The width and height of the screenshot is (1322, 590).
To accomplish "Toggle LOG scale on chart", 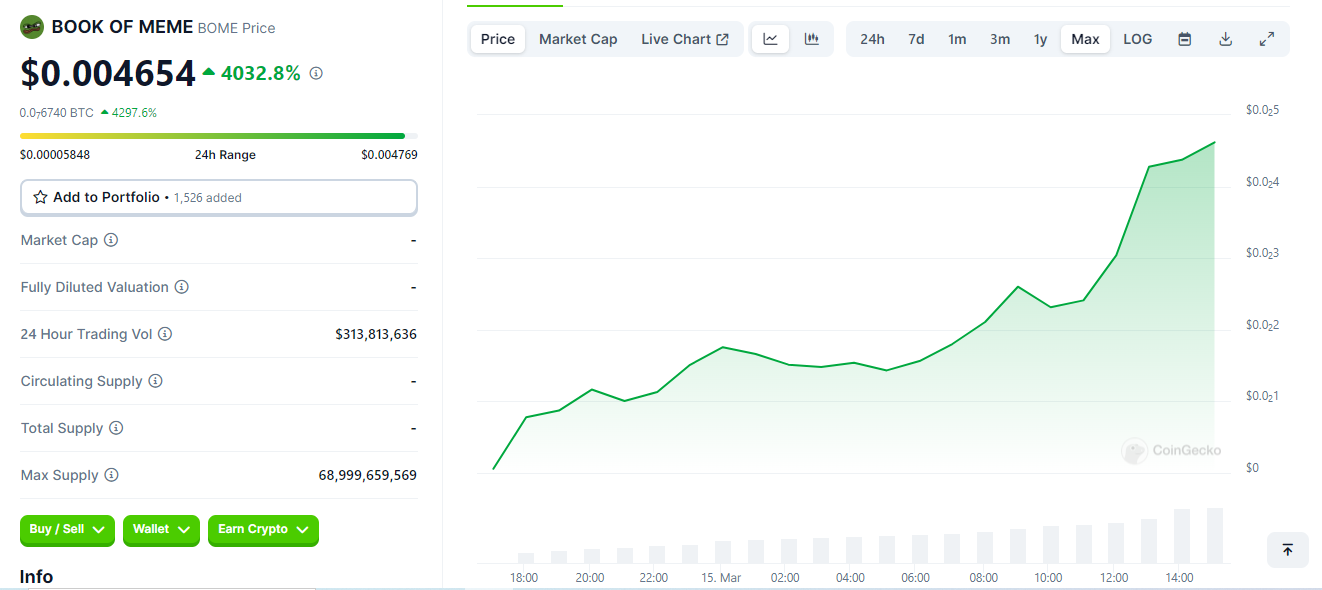I will pos(1138,39).
